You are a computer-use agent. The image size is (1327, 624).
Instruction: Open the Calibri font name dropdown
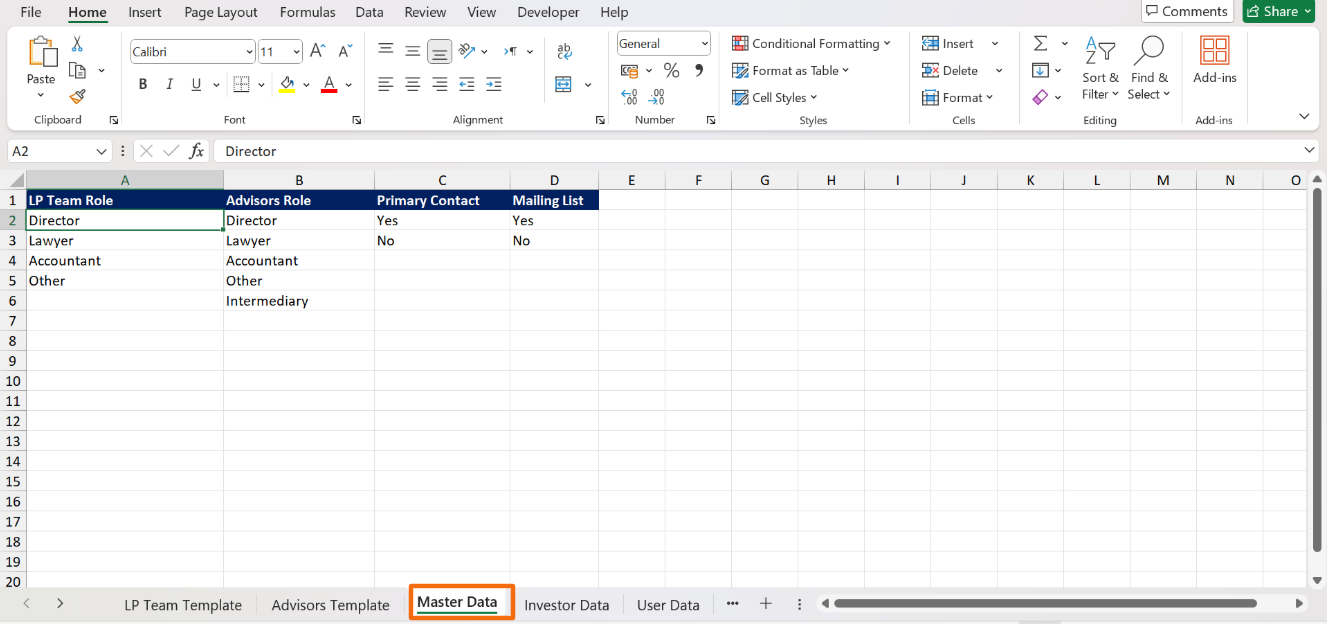pos(249,51)
